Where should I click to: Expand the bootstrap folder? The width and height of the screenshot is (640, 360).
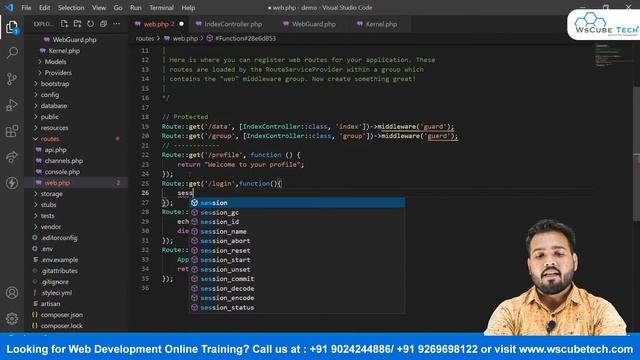click(55, 84)
